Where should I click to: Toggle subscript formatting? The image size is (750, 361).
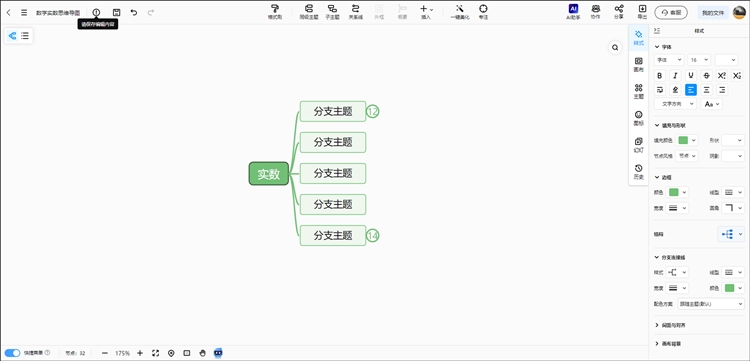(x=737, y=76)
